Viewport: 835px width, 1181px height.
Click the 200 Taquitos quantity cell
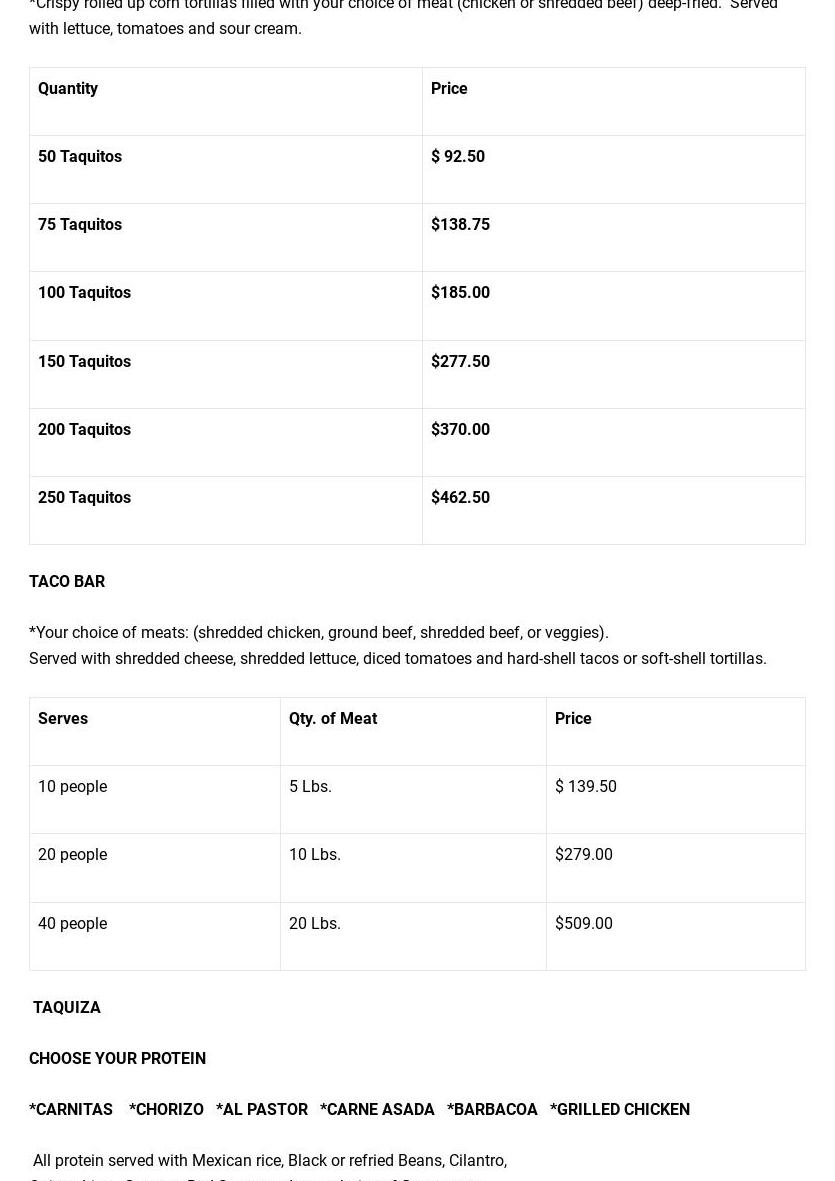[84, 430]
